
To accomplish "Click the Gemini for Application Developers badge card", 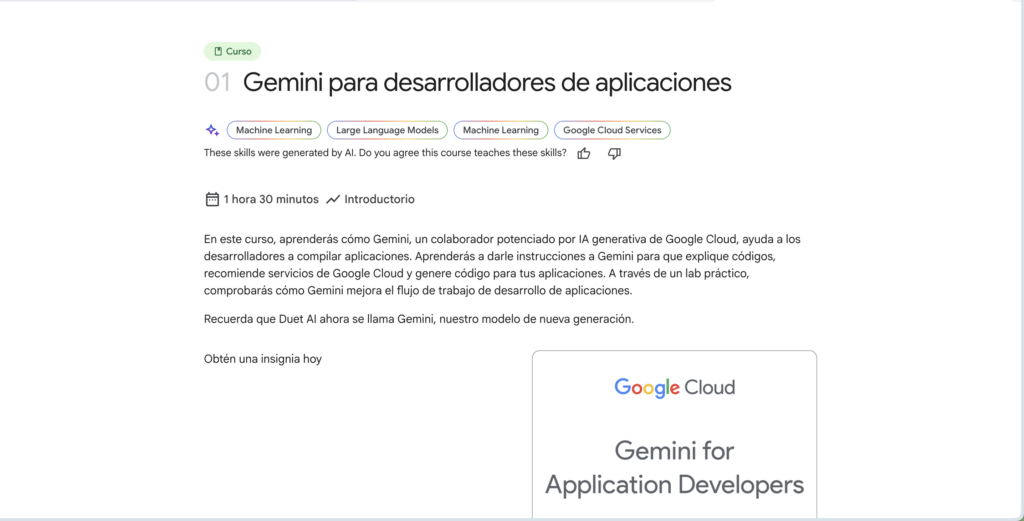I will coord(675,435).
